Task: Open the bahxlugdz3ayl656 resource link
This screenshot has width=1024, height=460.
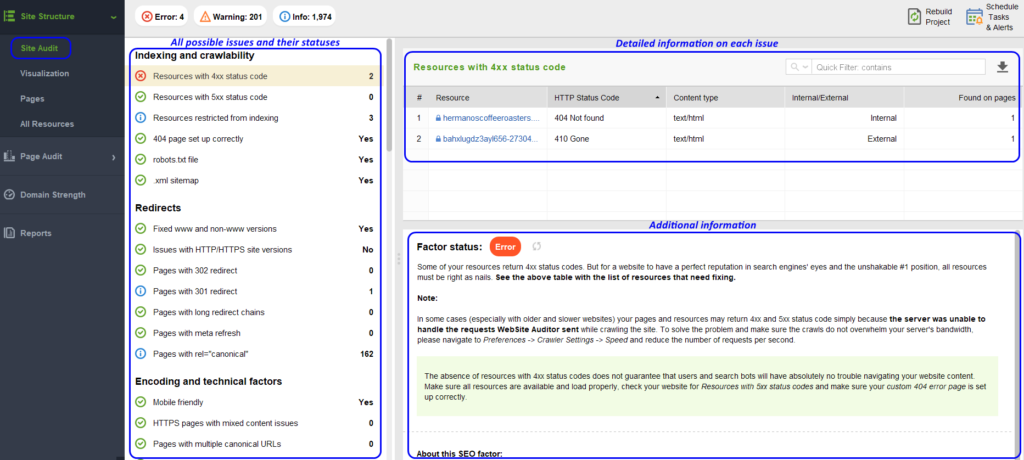Action: point(489,138)
